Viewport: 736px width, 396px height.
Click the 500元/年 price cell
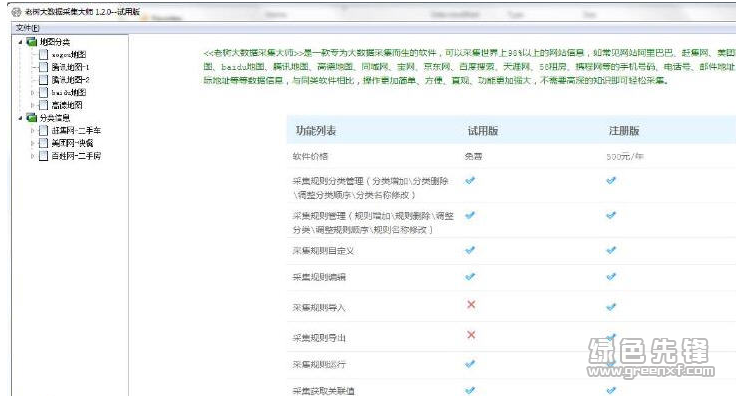pos(624,156)
